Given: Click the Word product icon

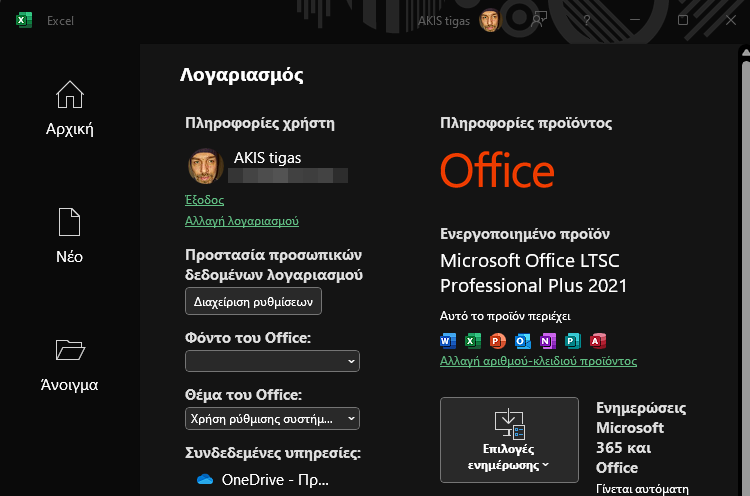Looking at the screenshot, I should pyautogui.click(x=448, y=341).
